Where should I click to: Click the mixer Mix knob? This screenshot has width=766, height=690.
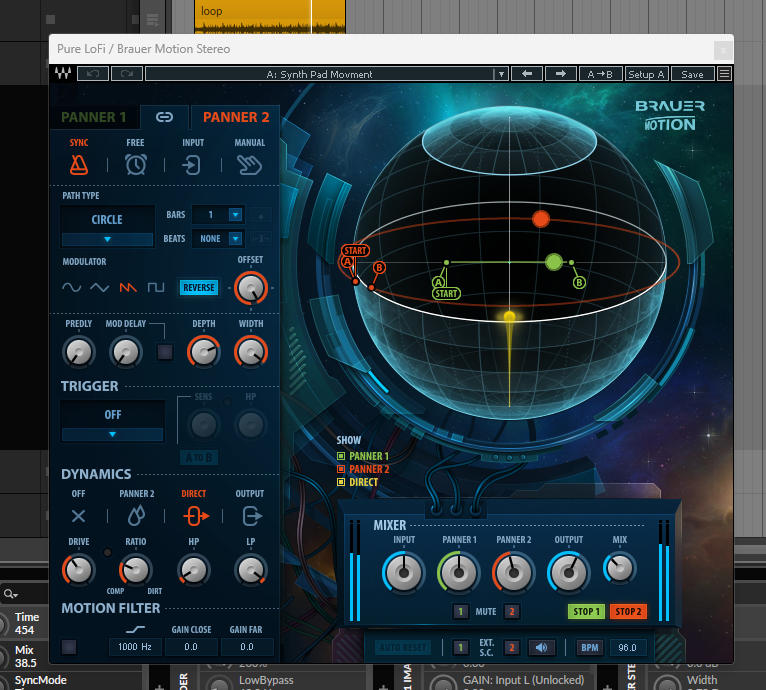coord(619,568)
